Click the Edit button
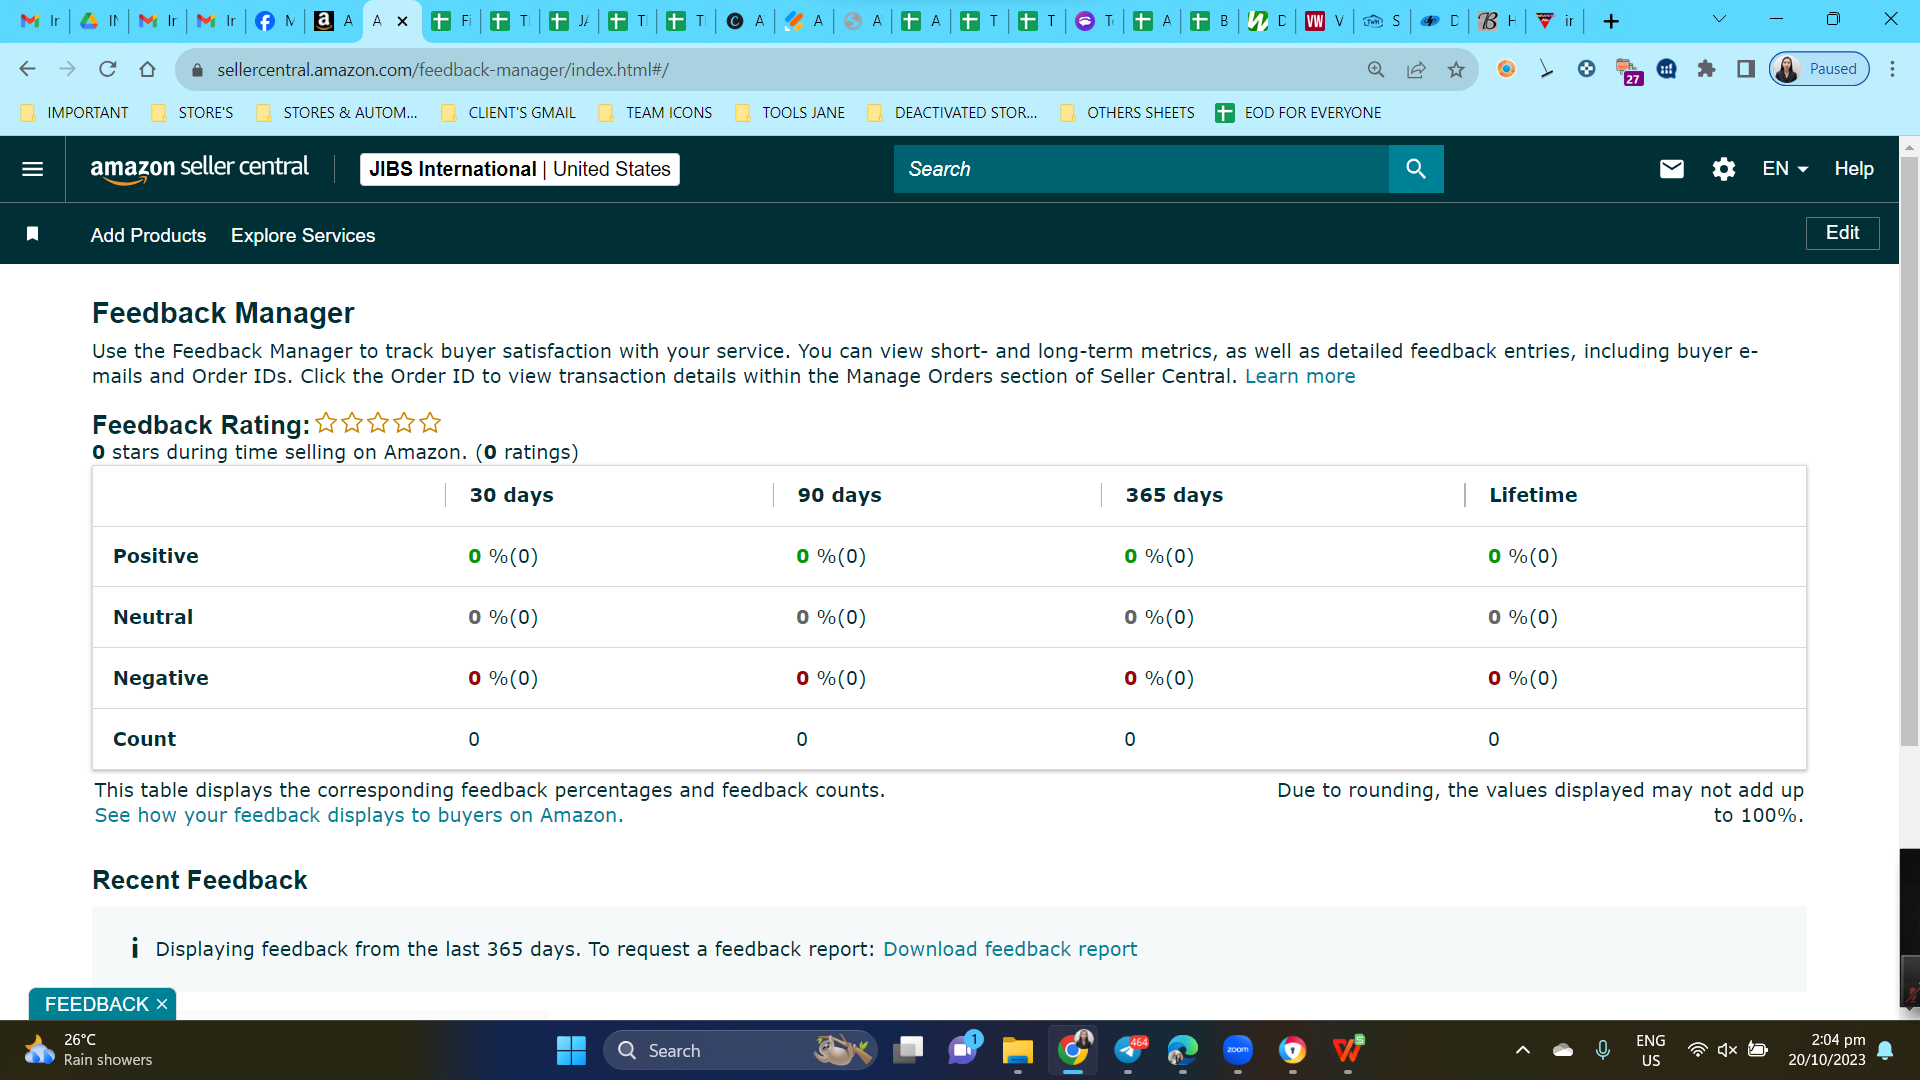Screen dimensions: 1920x1080 pos(1842,233)
